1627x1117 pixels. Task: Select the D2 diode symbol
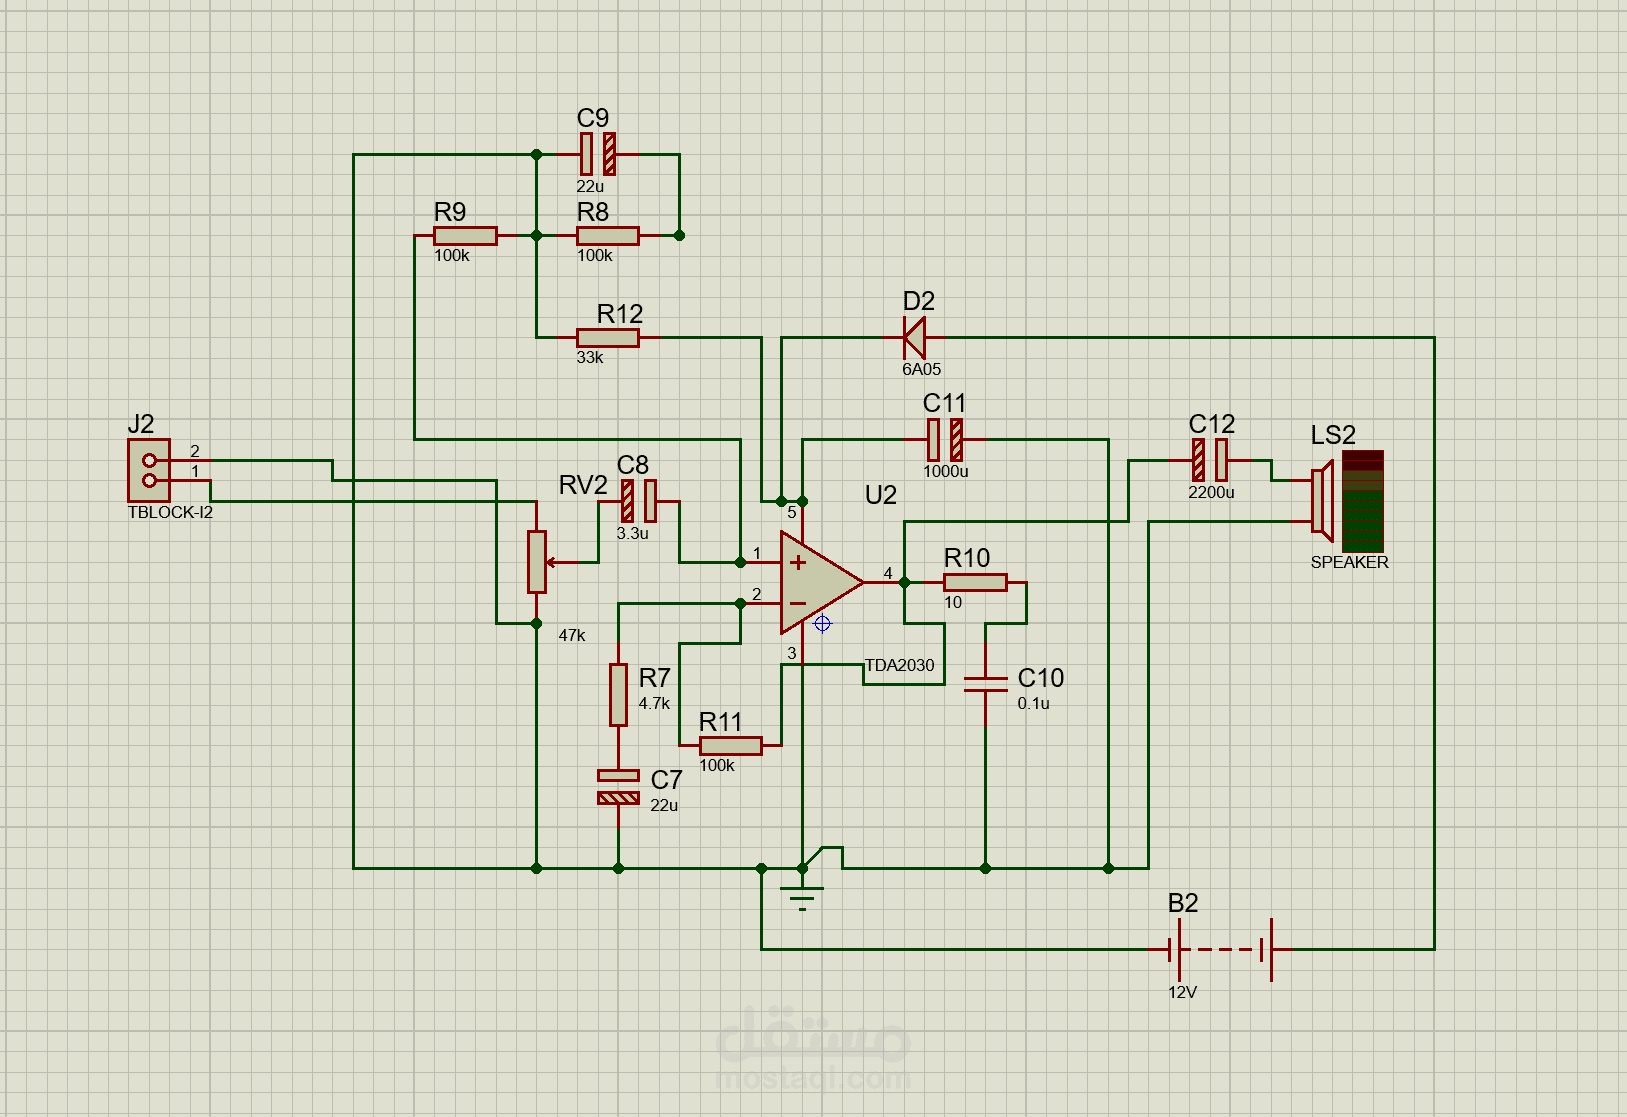coord(914,338)
